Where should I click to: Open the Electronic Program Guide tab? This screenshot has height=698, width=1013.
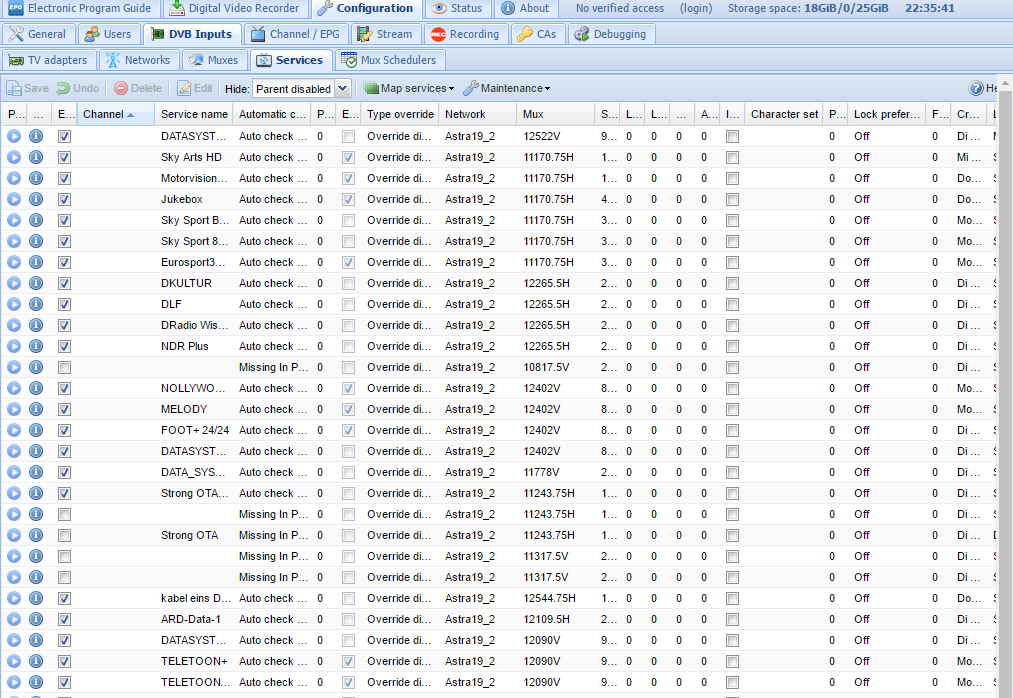[x=79, y=8]
